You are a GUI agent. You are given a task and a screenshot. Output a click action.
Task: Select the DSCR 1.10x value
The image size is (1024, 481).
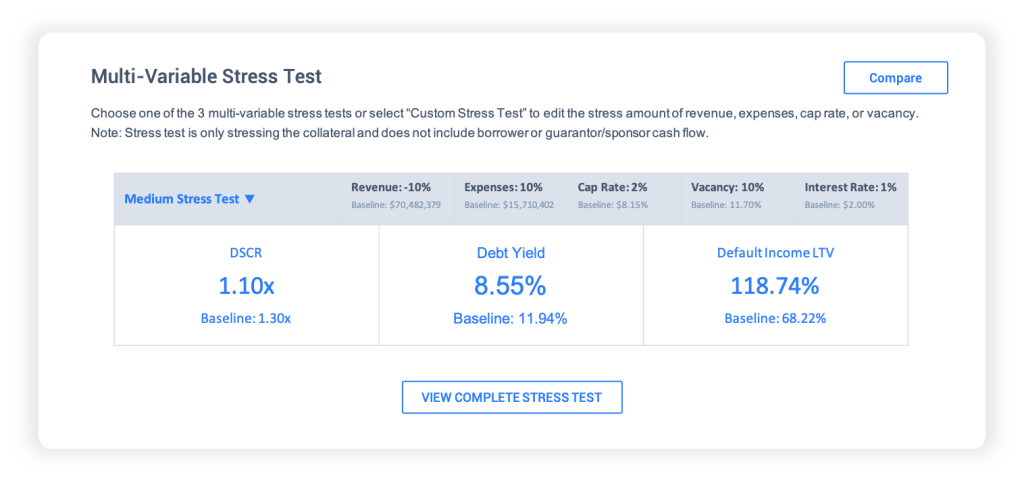[246, 286]
